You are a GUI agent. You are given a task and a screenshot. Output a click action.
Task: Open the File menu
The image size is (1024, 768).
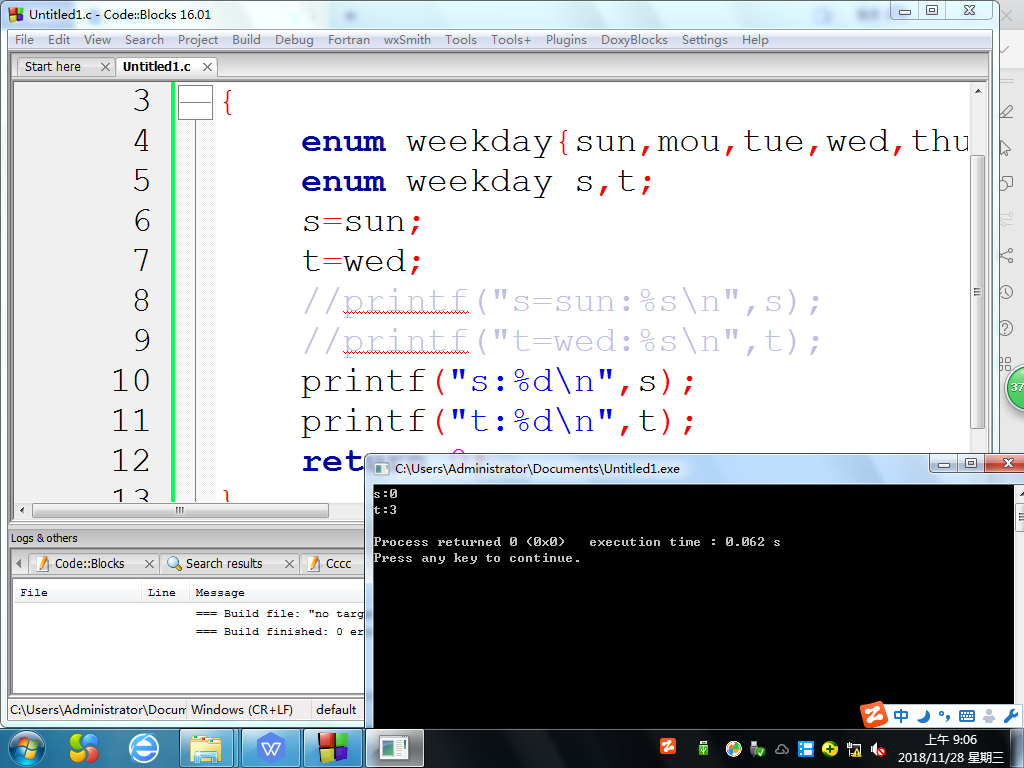click(24, 40)
